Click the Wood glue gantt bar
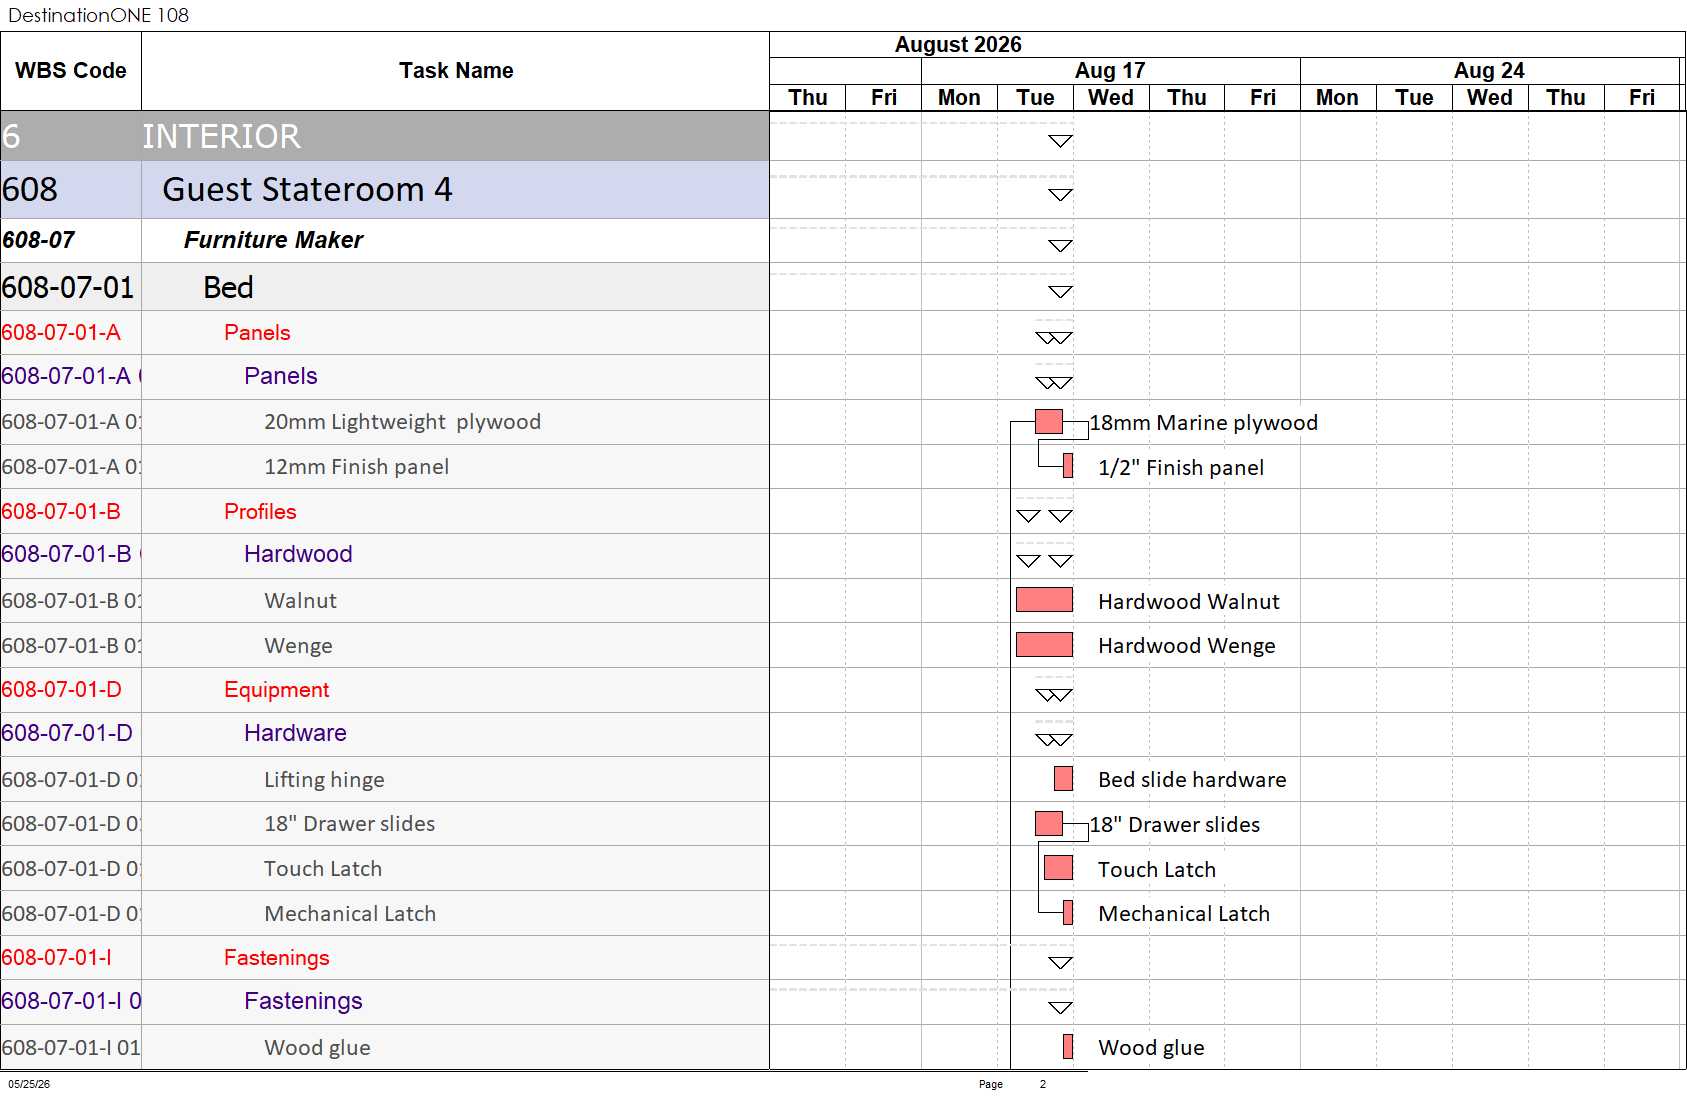The image size is (1687, 1097). click(1068, 1047)
